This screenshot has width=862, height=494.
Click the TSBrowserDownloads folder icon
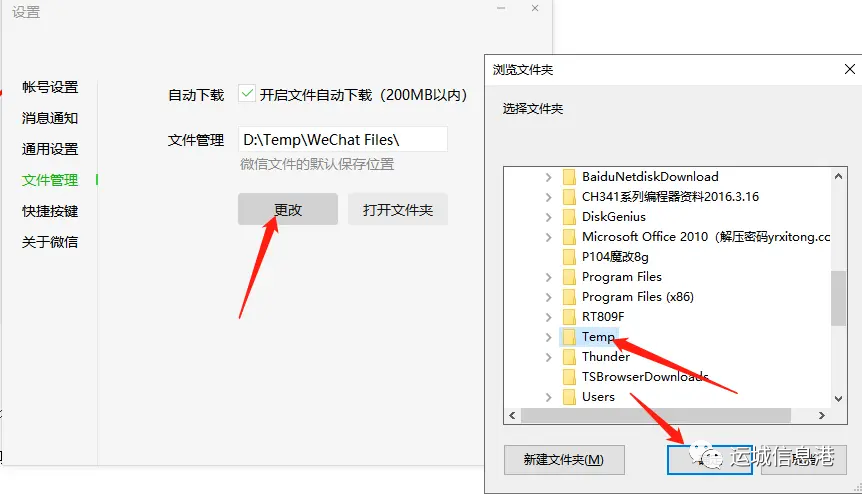click(569, 377)
